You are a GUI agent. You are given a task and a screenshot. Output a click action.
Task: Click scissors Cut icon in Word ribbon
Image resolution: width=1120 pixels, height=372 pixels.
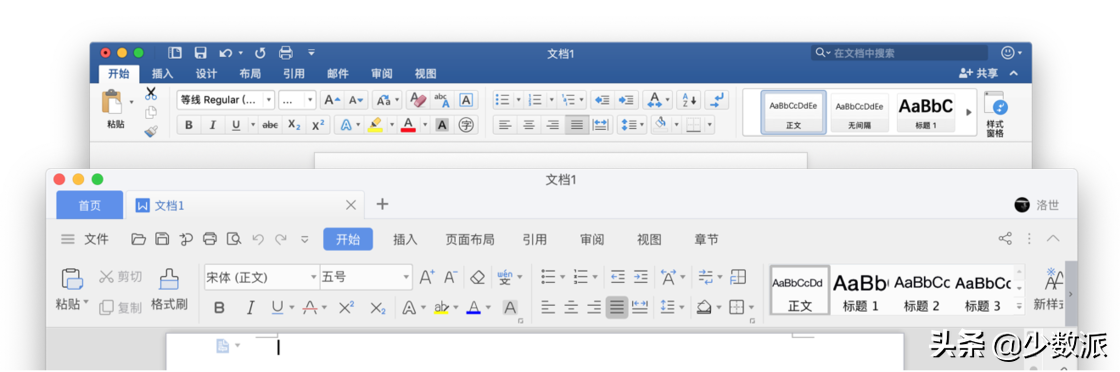tap(151, 94)
